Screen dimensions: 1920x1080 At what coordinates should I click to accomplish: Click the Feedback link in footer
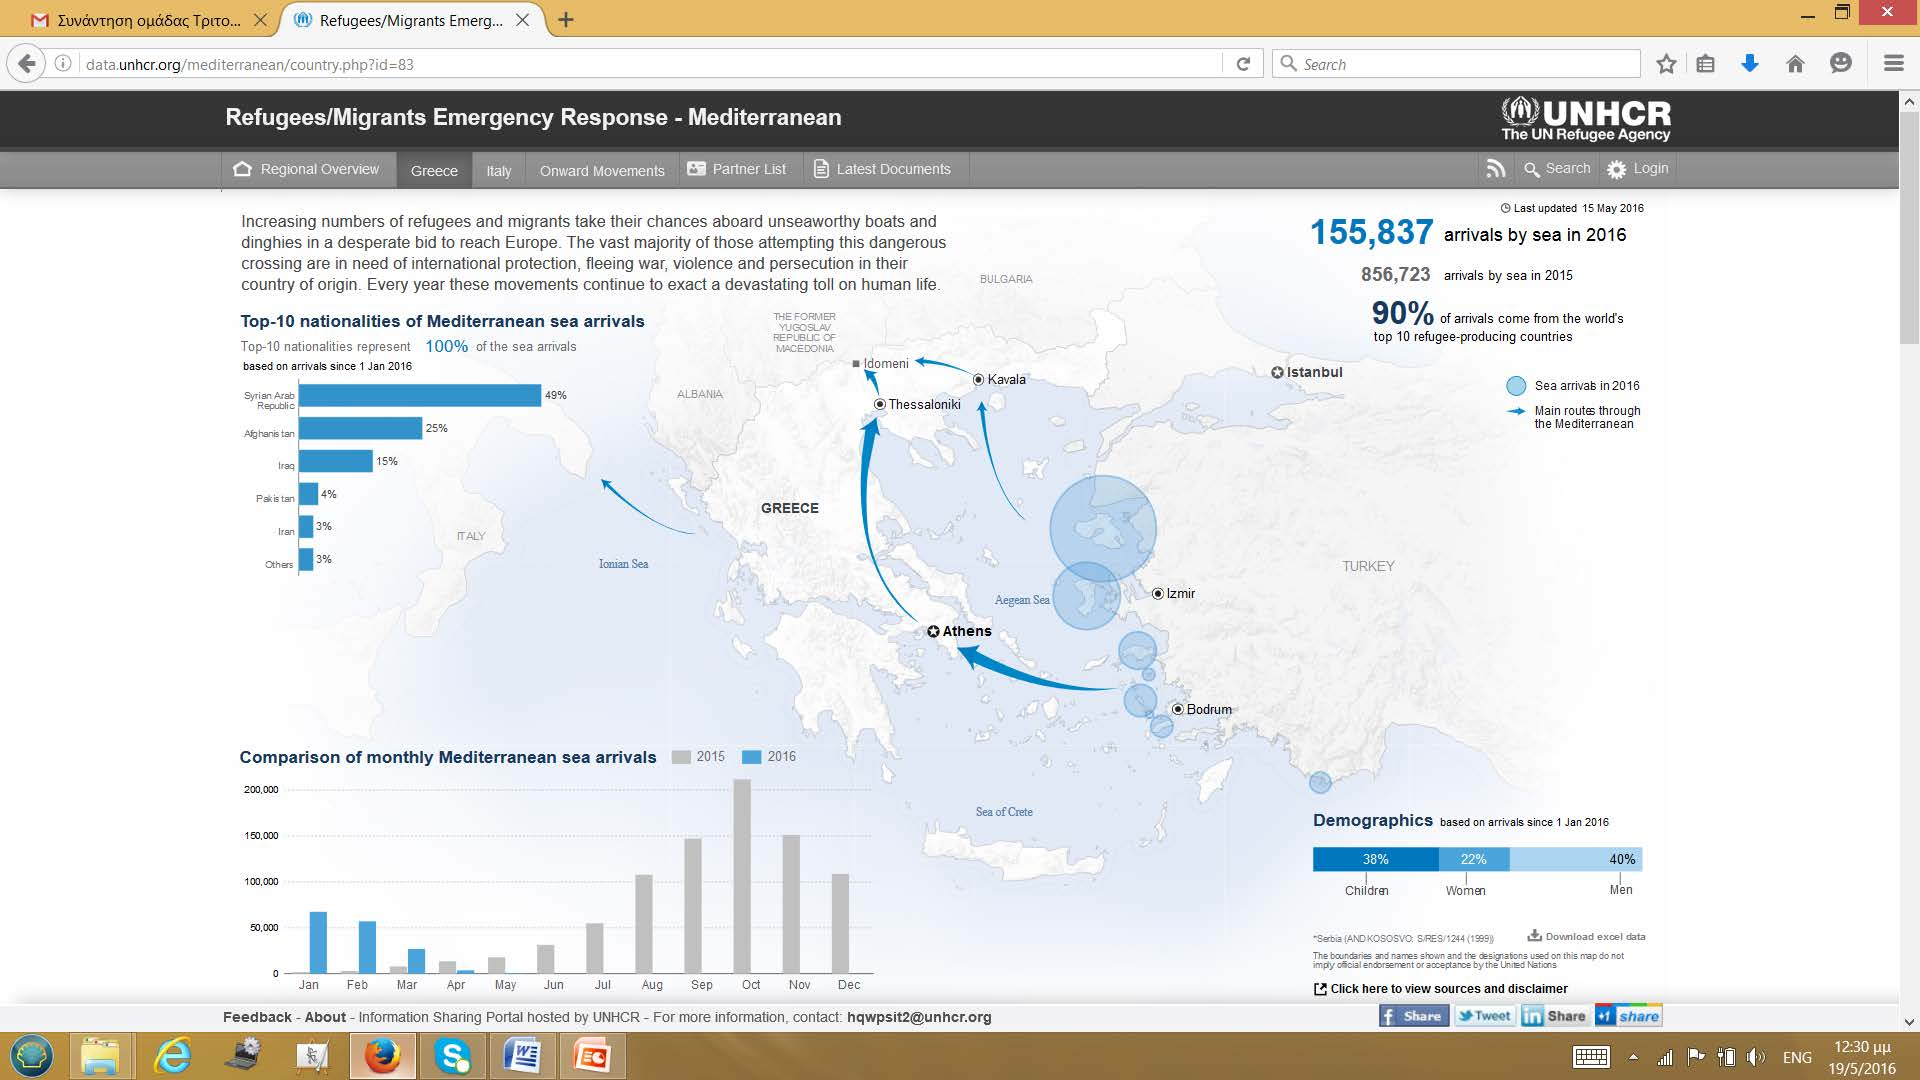pos(257,1017)
